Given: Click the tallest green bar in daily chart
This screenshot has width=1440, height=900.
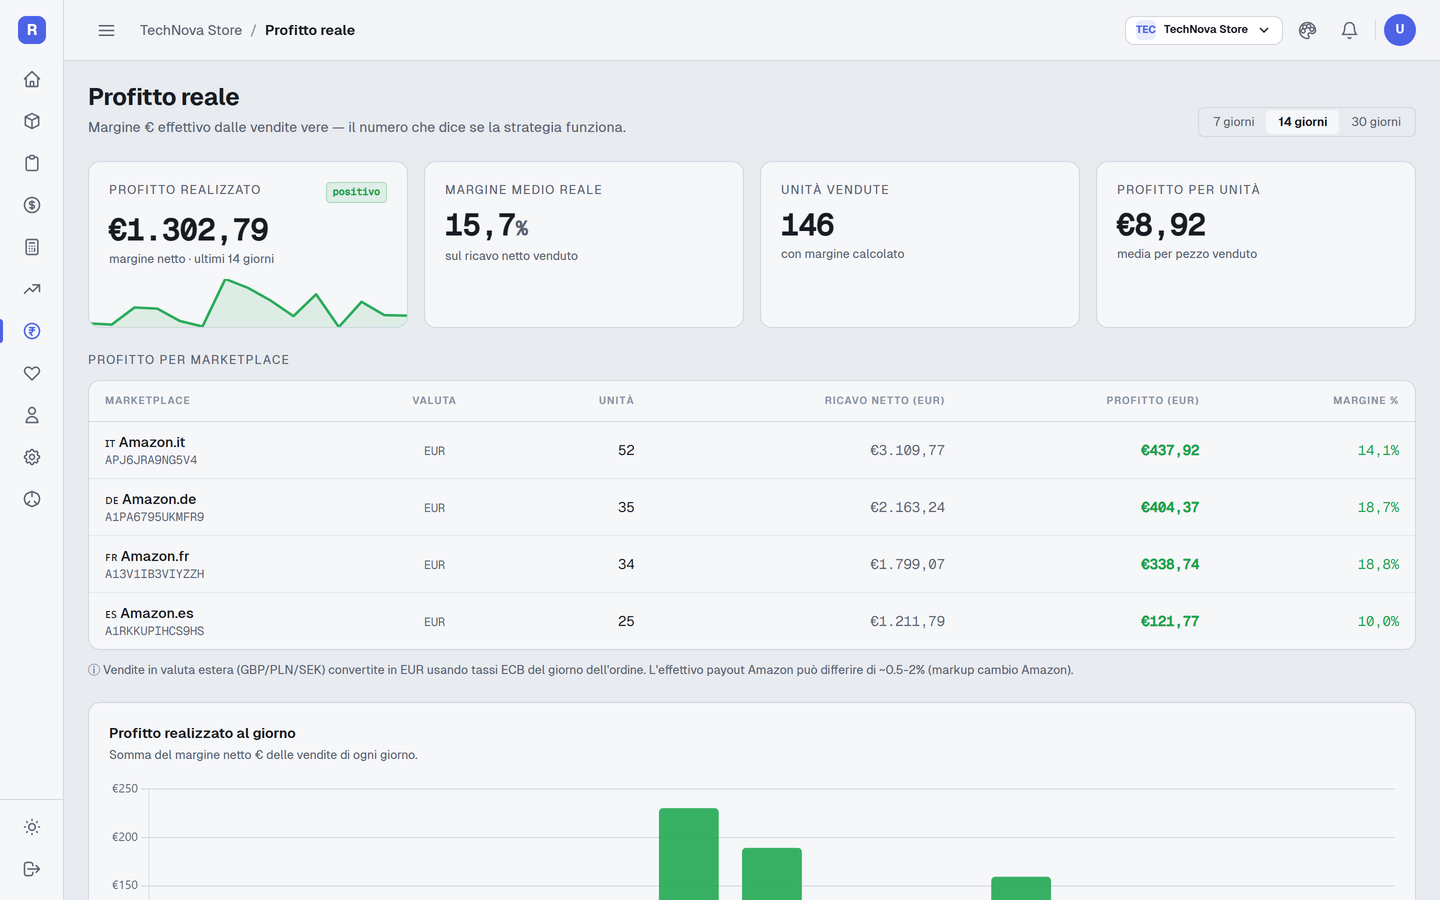Looking at the screenshot, I should pyautogui.click(x=689, y=854).
